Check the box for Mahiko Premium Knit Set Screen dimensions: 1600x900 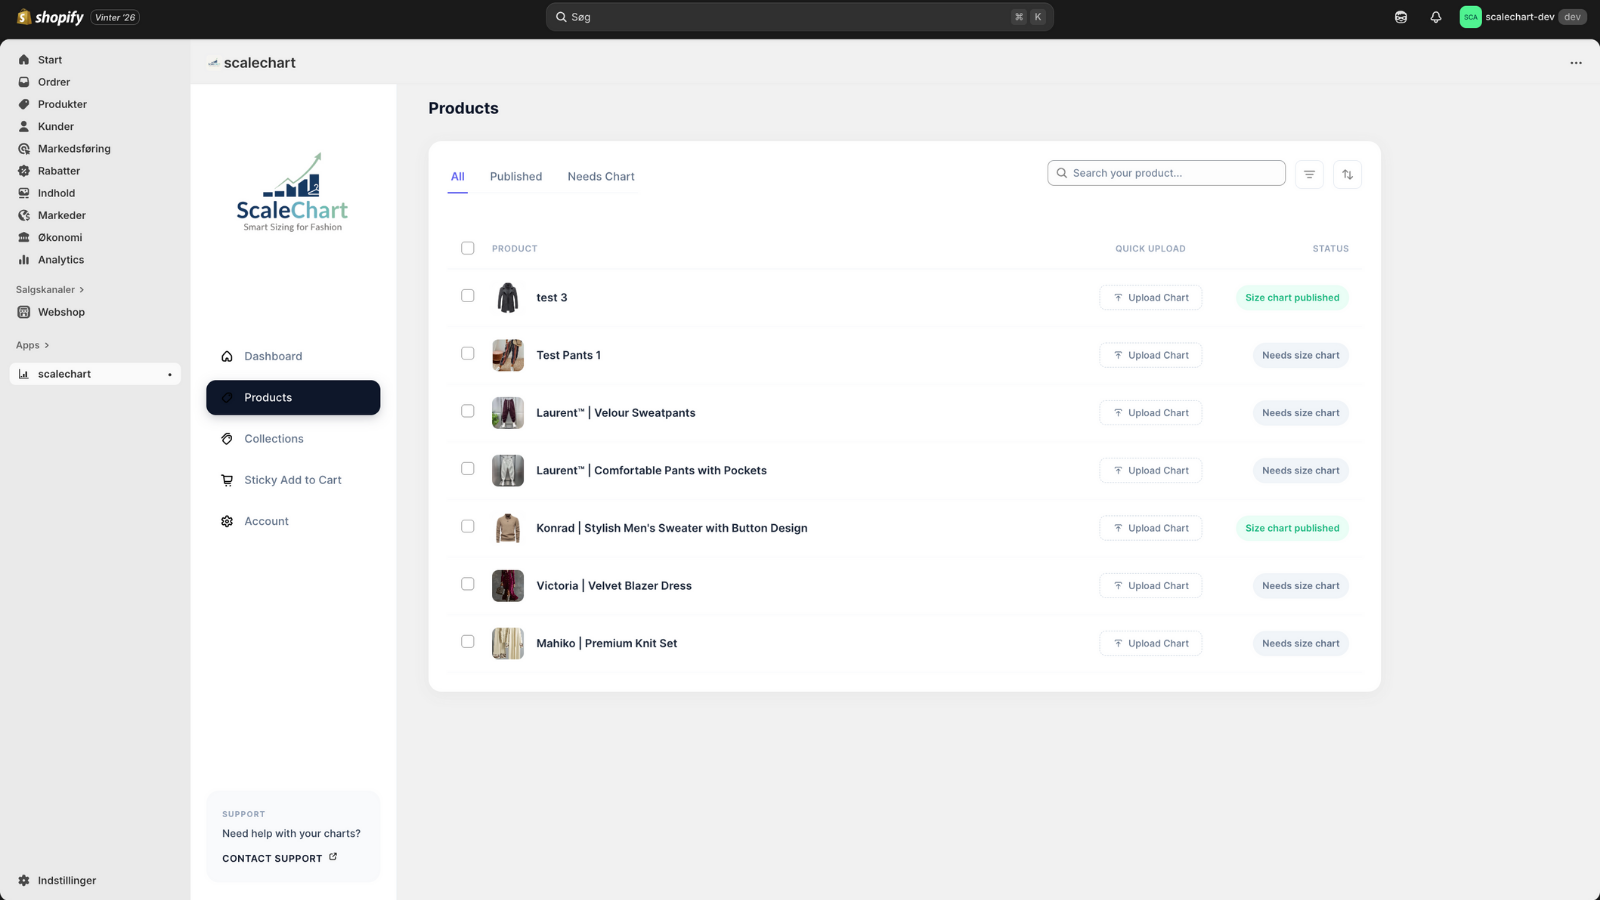[x=468, y=642]
